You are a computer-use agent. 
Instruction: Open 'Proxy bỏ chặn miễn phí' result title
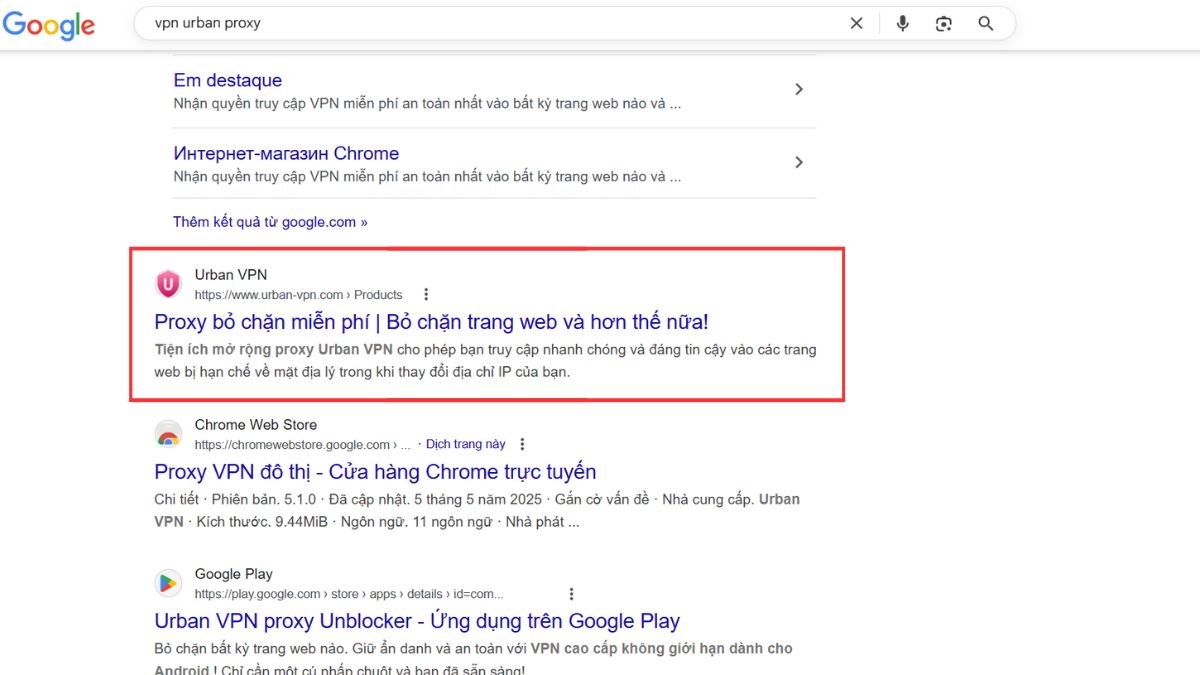pyautogui.click(x=431, y=322)
